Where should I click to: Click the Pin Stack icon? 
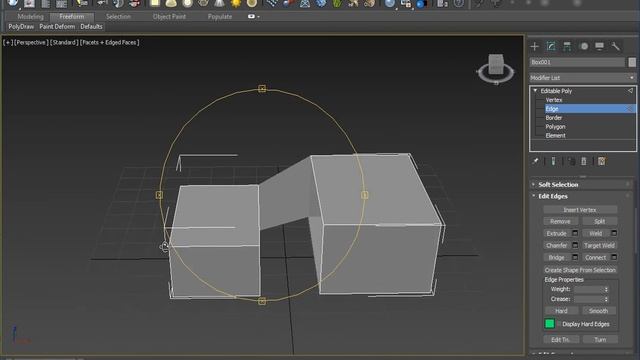tap(535, 162)
